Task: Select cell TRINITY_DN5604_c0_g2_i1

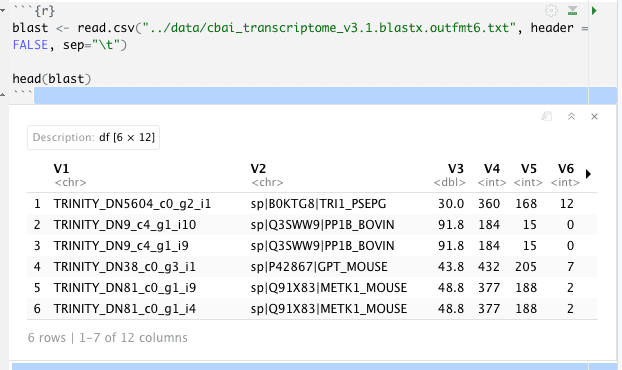Action: pos(132,204)
